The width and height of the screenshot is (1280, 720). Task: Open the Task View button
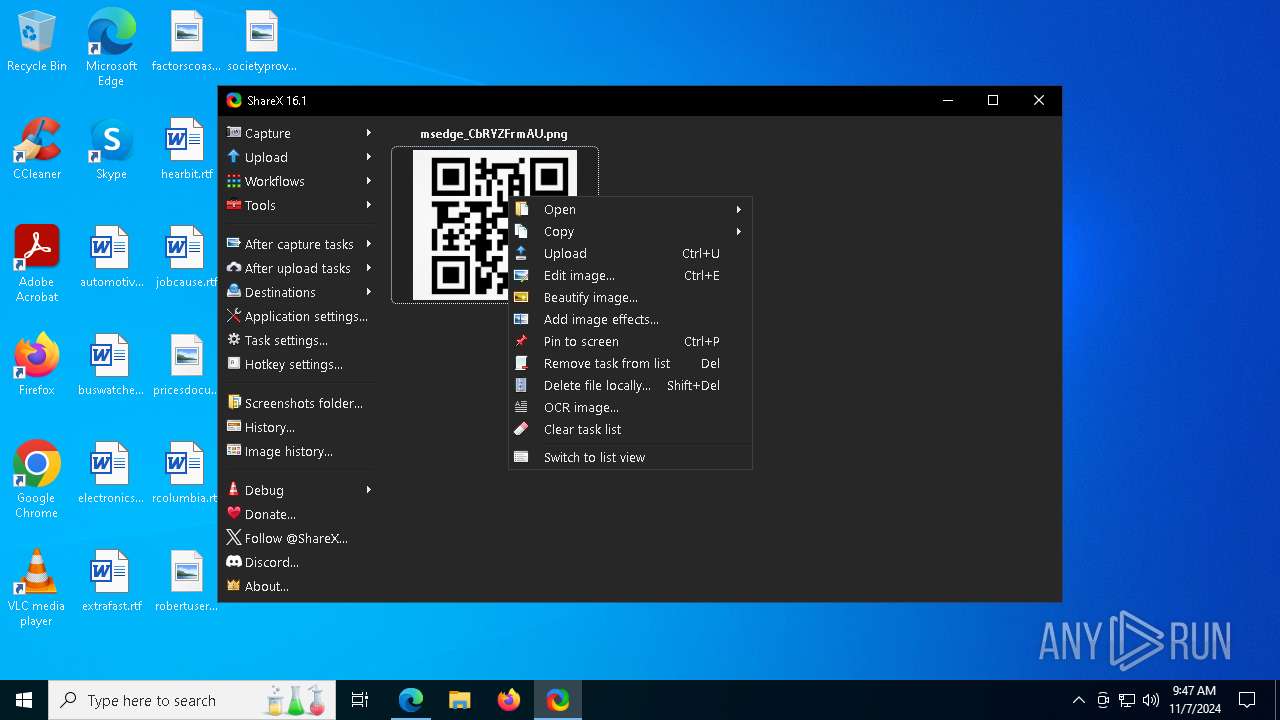click(x=360, y=700)
